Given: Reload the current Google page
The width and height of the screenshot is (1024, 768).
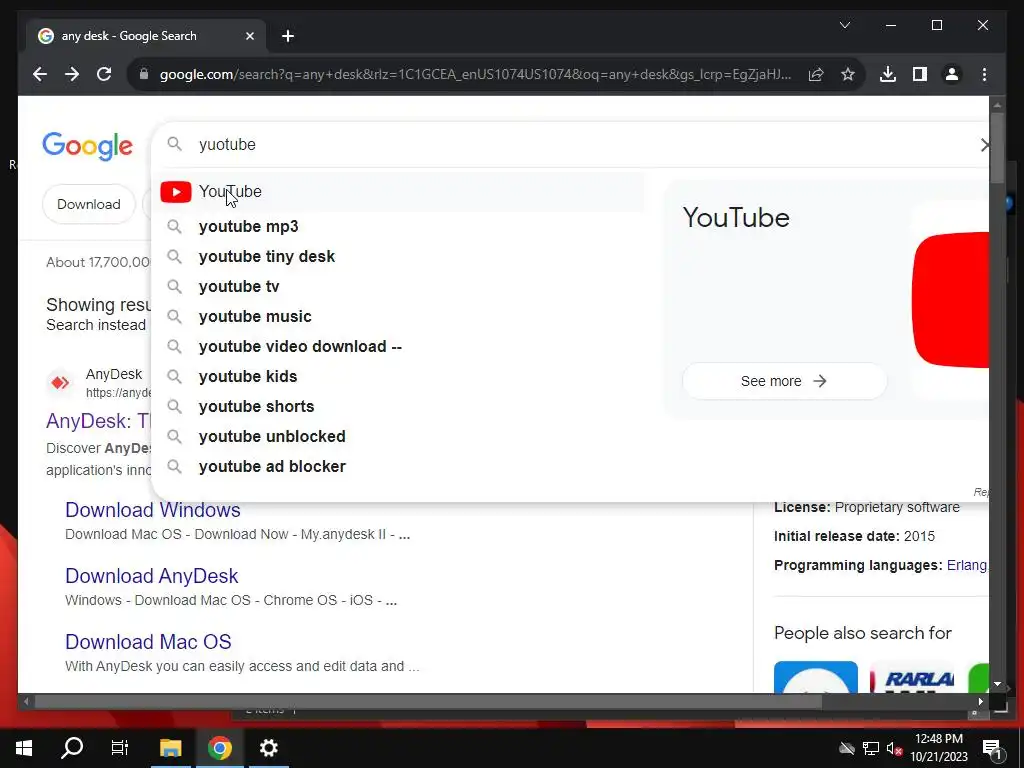Looking at the screenshot, I should (104, 74).
